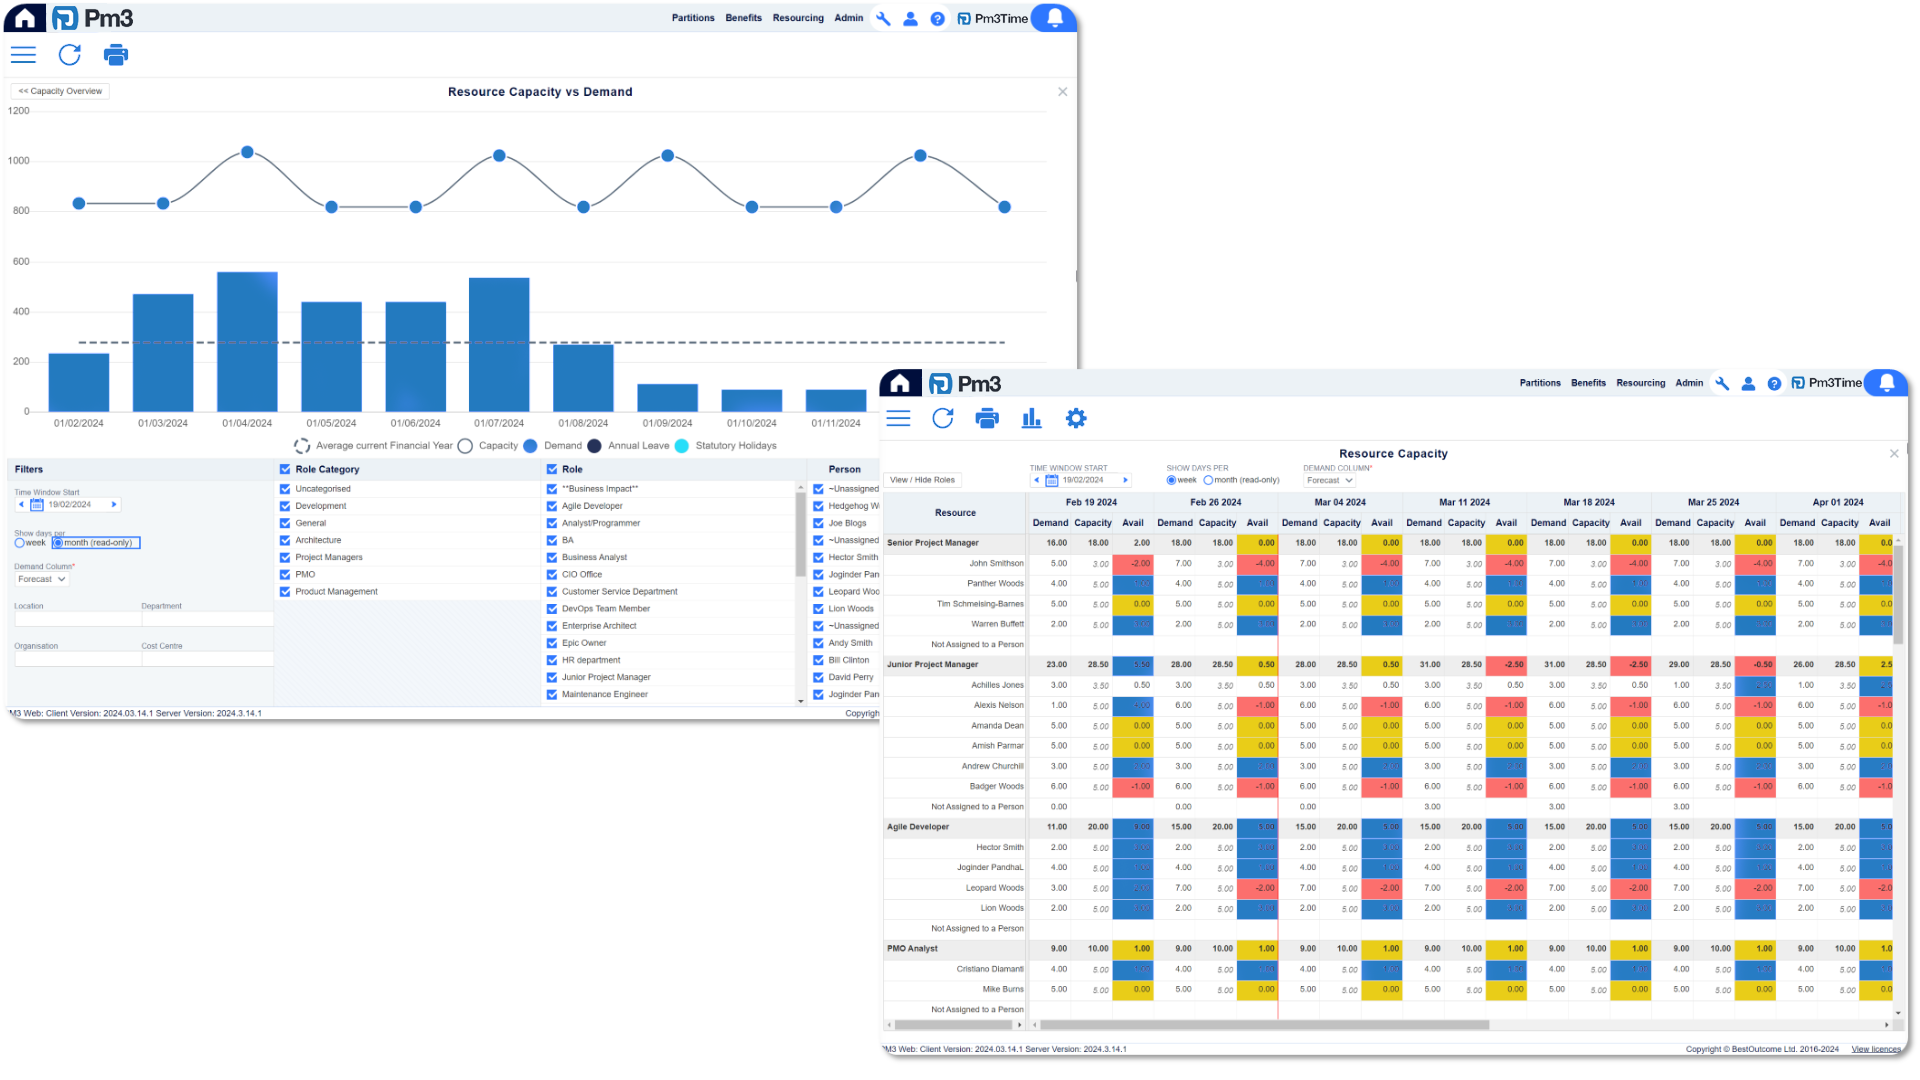The image size is (1920, 1080).
Task: Open Partitions menu in the Resource Capacity window
Action: pos(1540,383)
